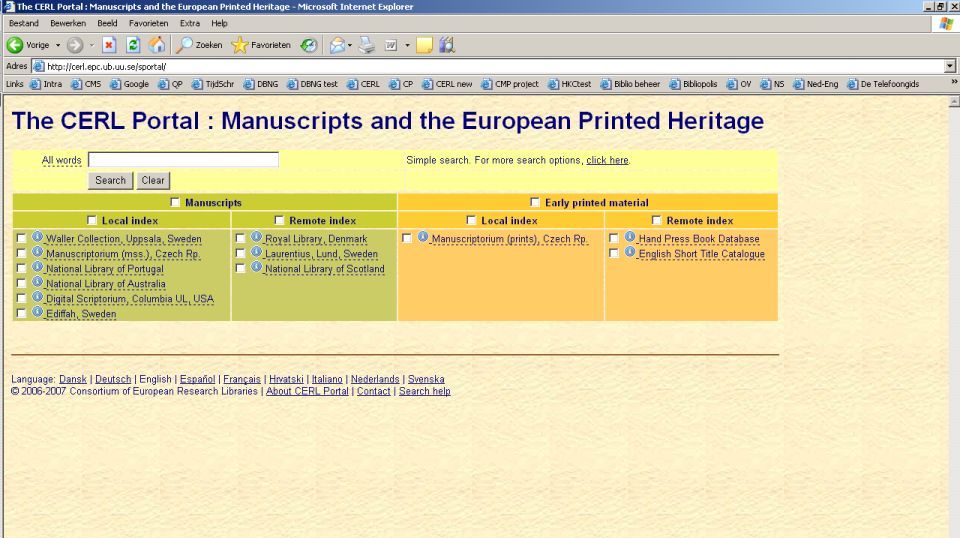The width and height of the screenshot is (960, 538).
Task: Open the Extra menu
Action: click(190, 23)
